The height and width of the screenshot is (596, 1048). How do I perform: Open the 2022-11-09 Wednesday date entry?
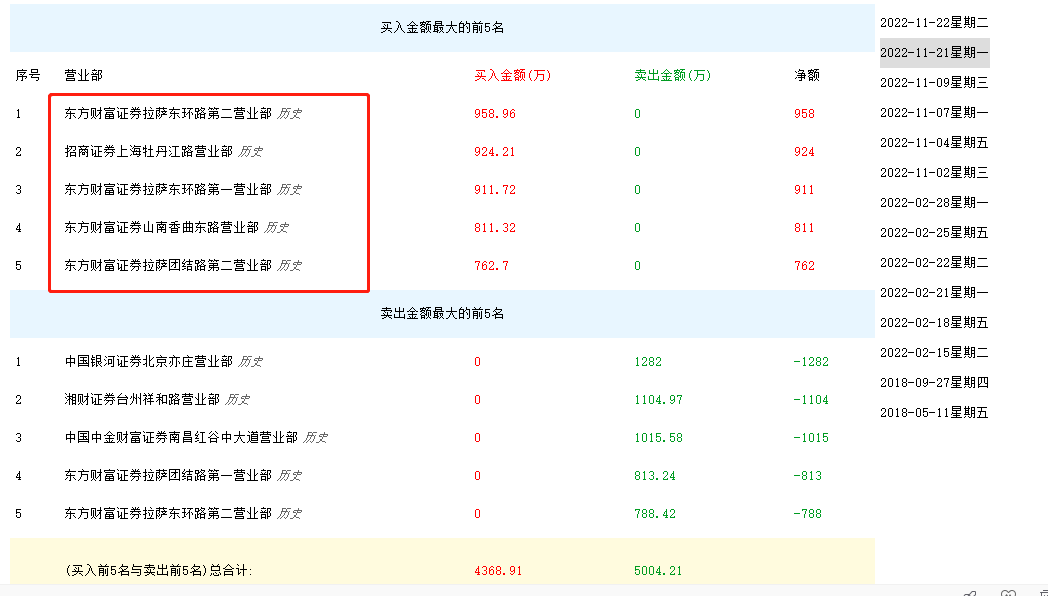pyautogui.click(x=934, y=83)
